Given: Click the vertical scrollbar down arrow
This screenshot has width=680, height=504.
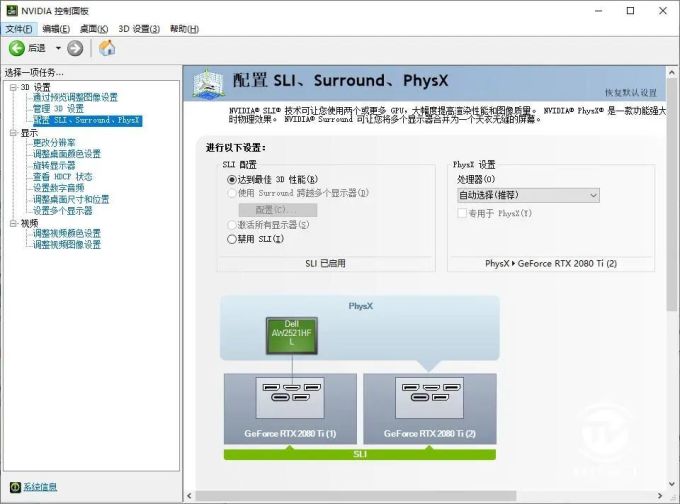Looking at the screenshot, I should tap(672, 484).
